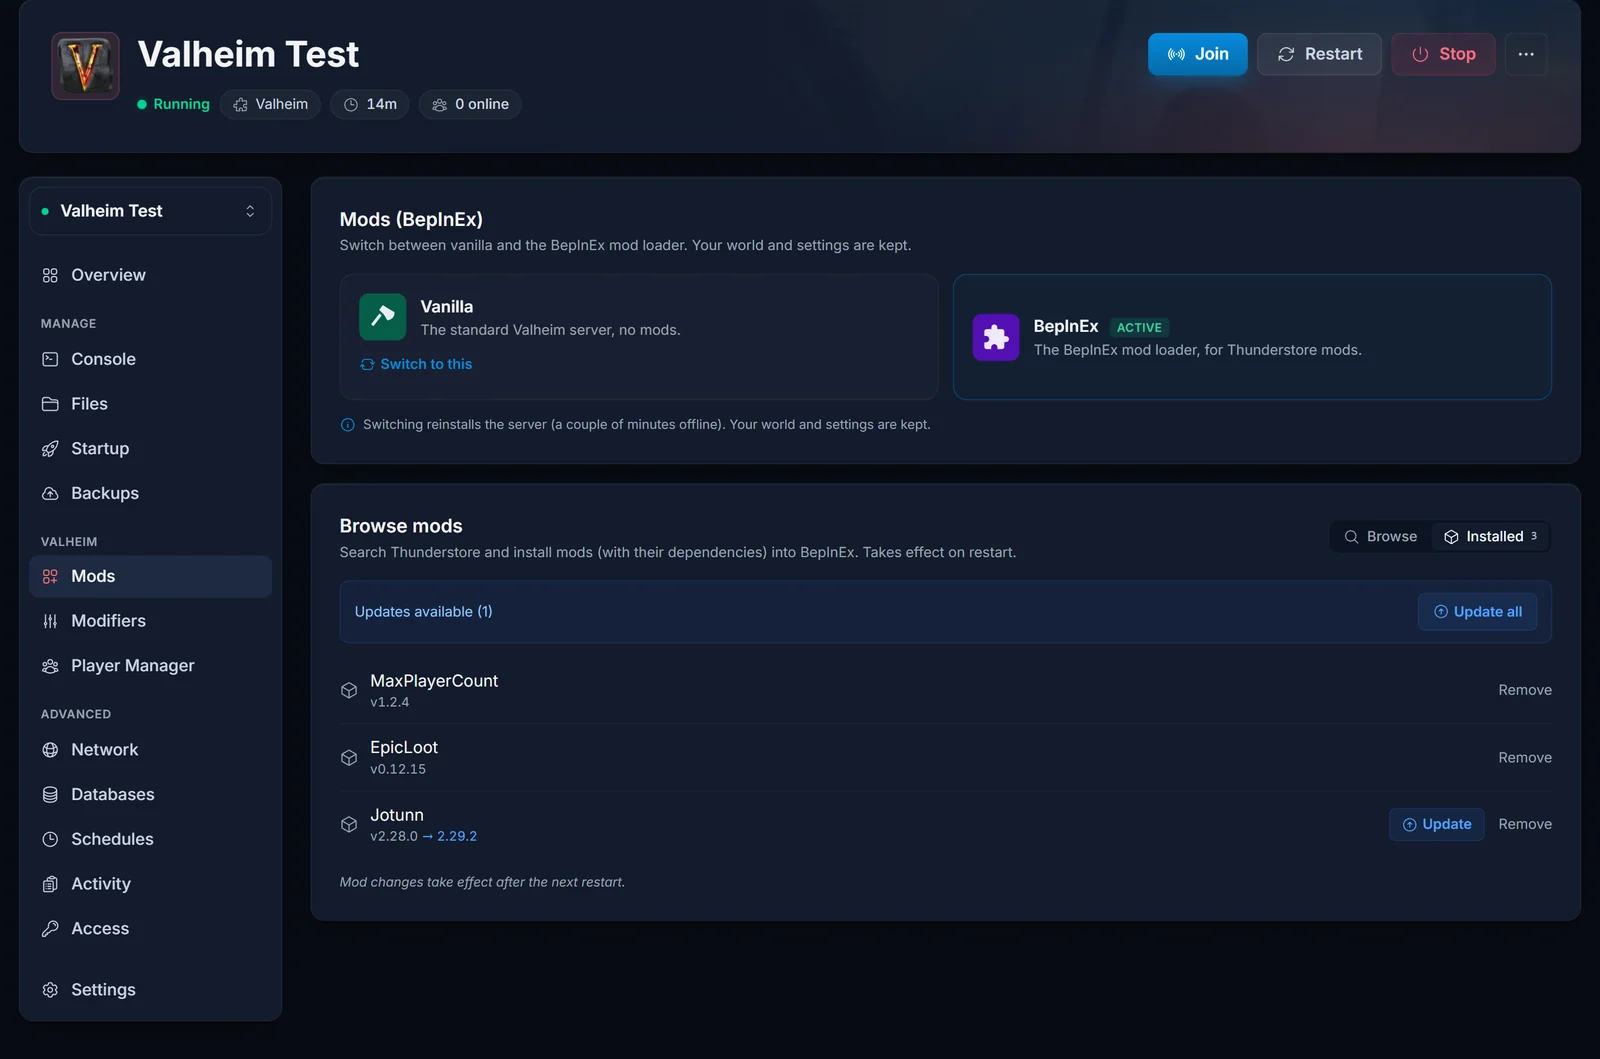
Task: Click the MaxPlayerCount mod name
Action: click(434, 681)
